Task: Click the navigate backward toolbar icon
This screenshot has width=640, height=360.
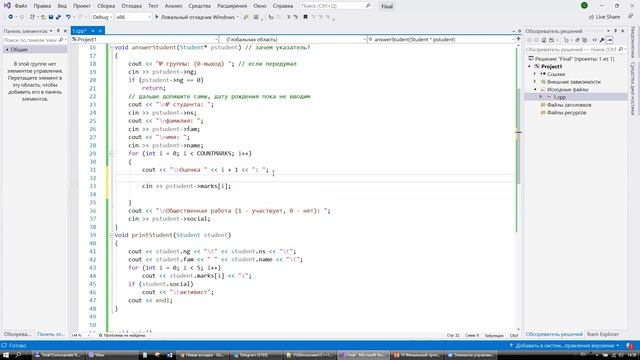Action: click(x=11, y=17)
